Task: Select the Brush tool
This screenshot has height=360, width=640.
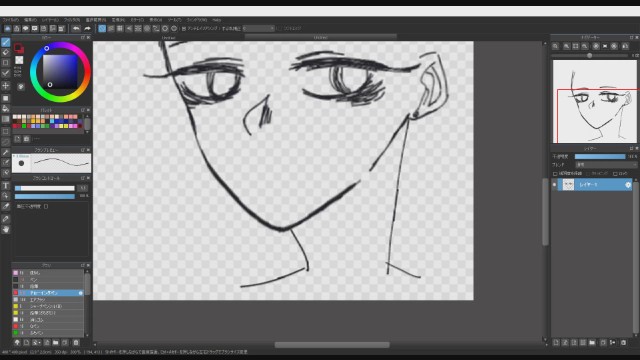Action: [x=6, y=42]
